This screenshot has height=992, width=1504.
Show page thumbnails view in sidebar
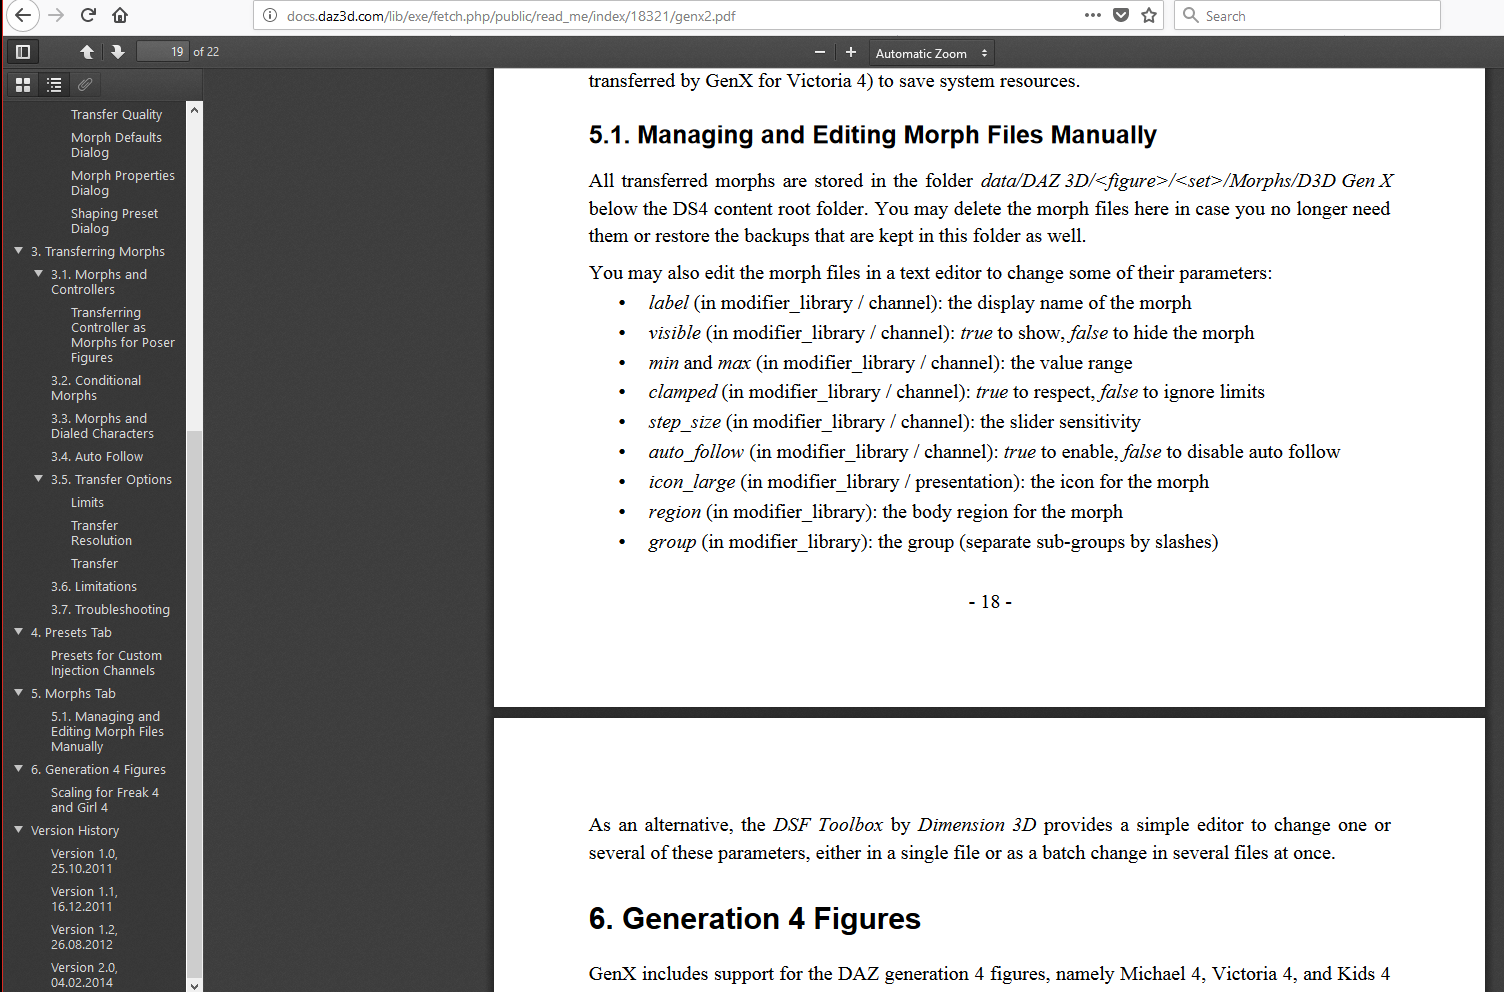coord(23,85)
